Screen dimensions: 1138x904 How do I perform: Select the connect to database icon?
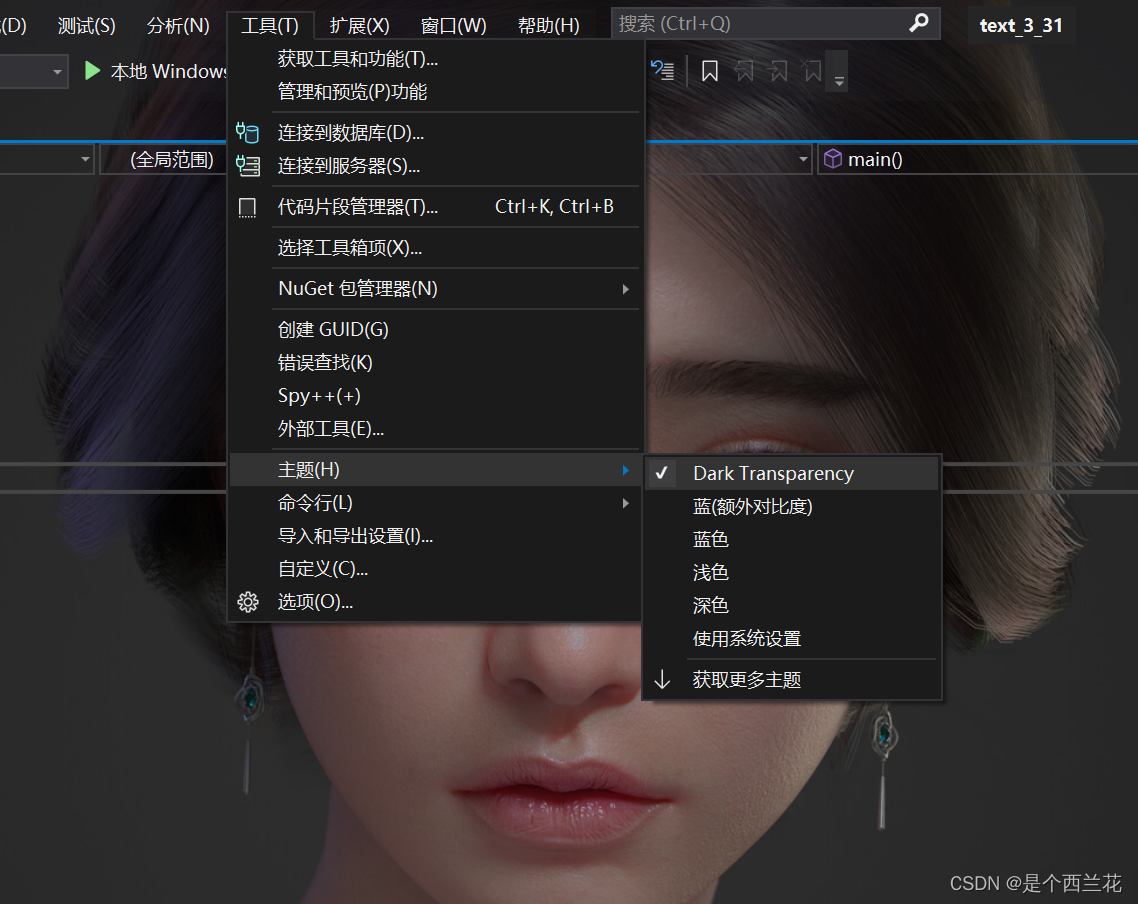coord(247,132)
